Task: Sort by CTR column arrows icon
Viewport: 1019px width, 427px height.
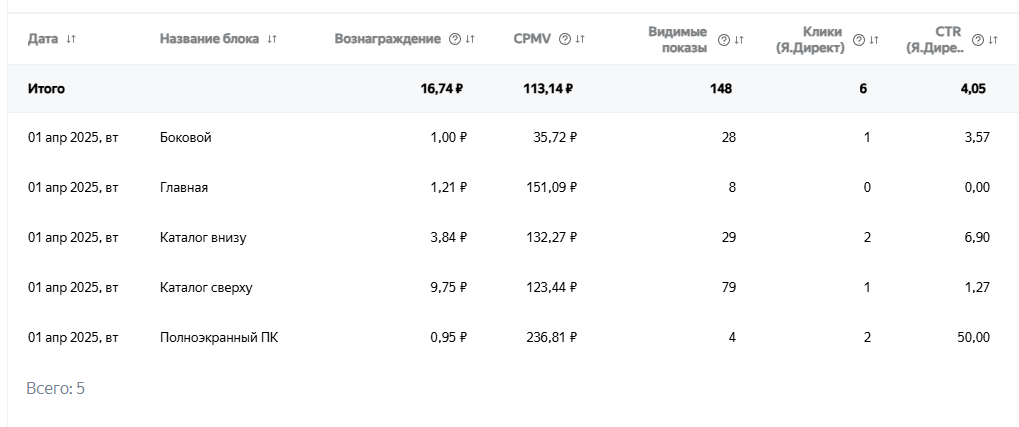Action: coord(993,40)
